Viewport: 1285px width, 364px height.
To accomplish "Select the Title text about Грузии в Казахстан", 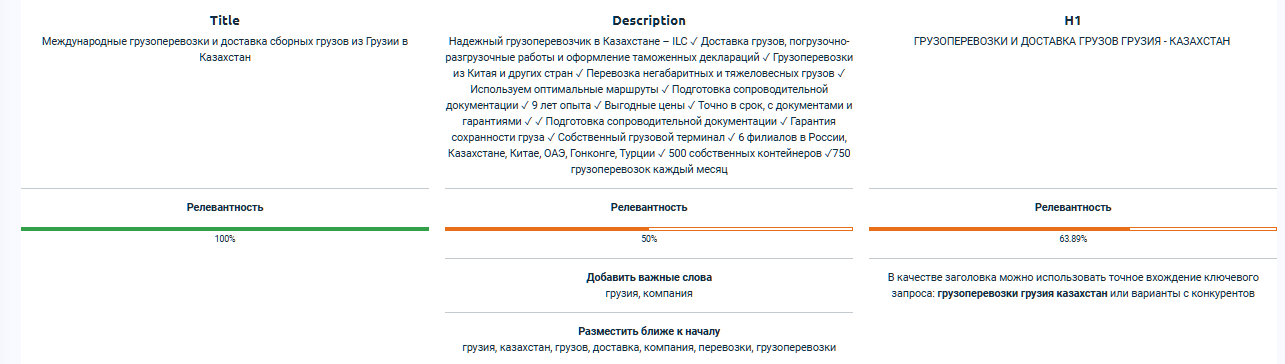I will click(x=224, y=49).
